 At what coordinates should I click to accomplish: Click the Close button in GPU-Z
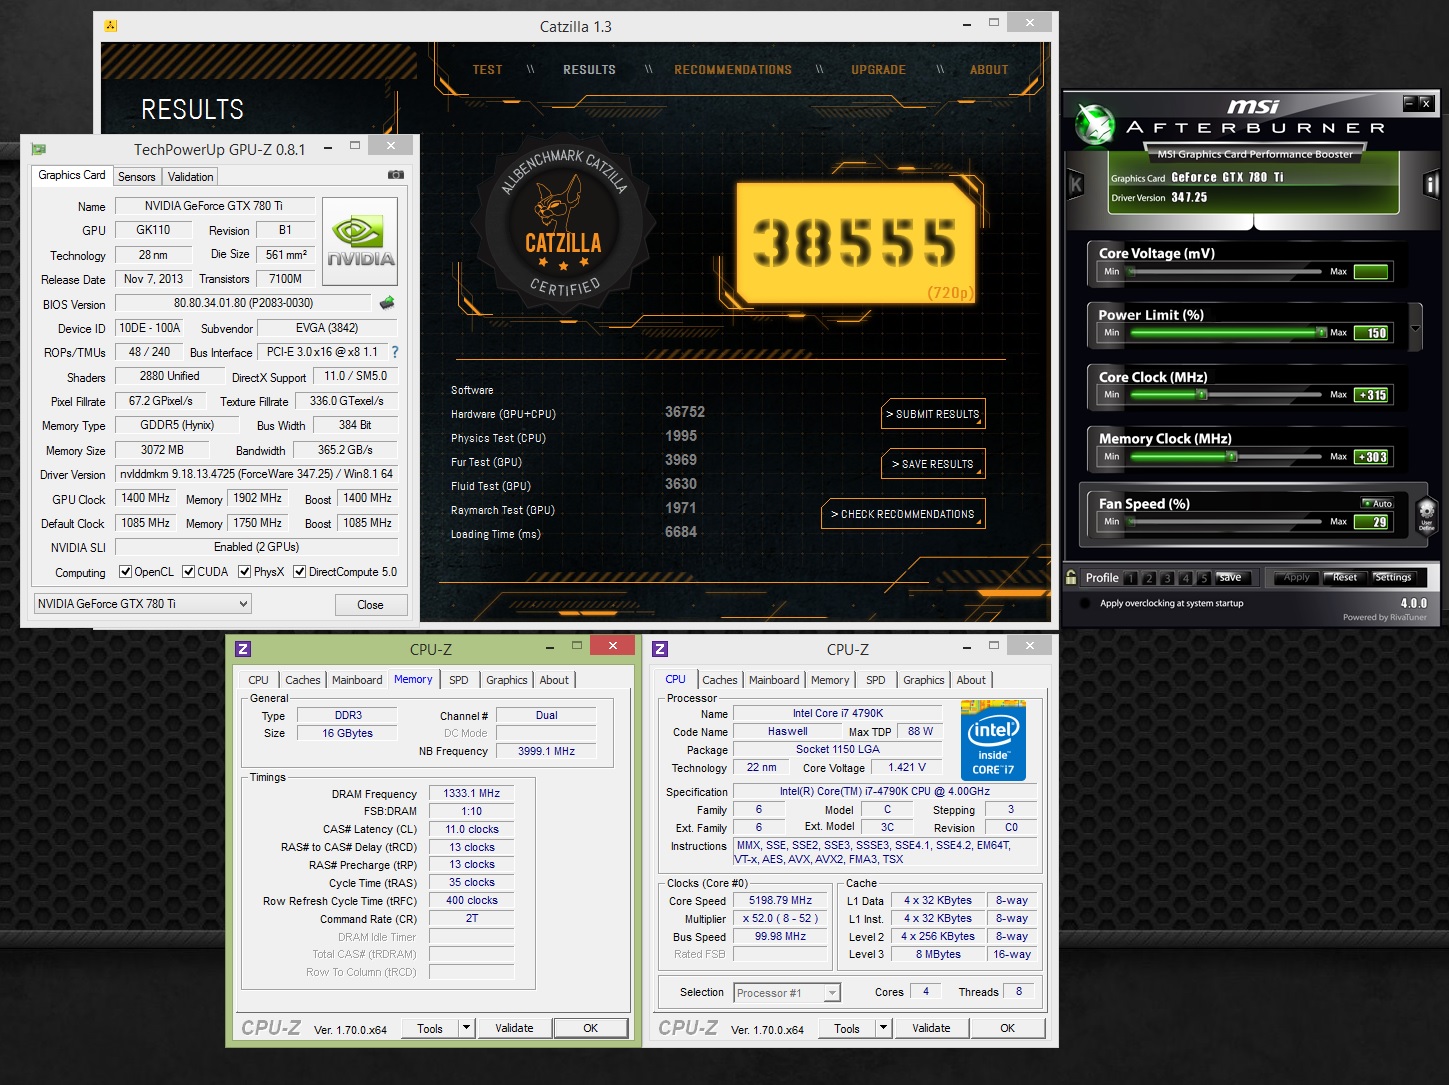point(370,605)
